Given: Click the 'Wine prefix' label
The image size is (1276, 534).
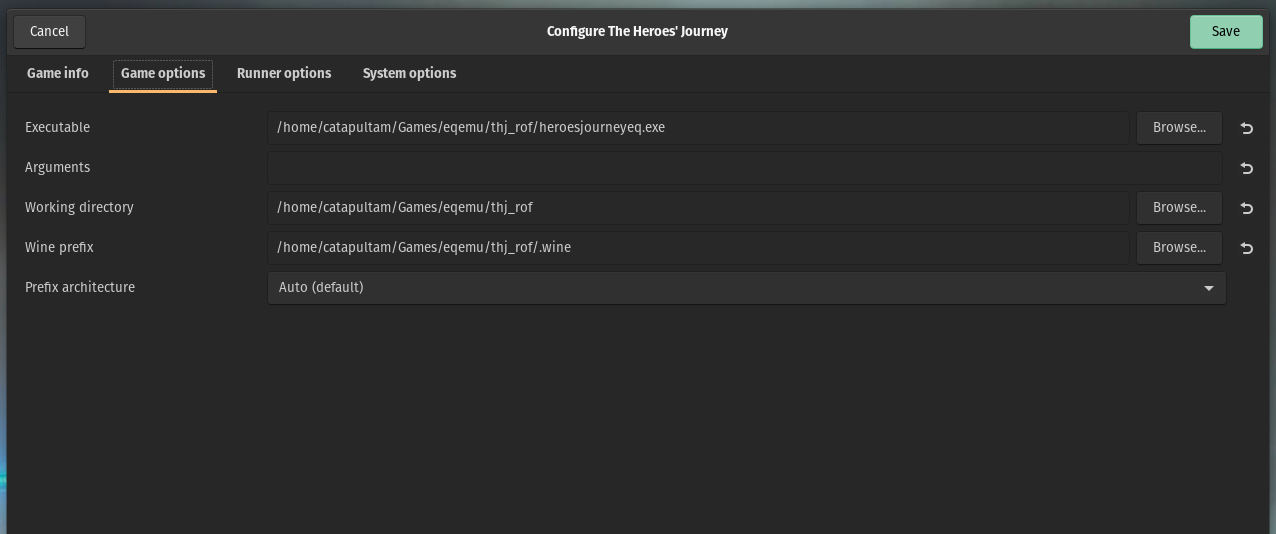Looking at the screenshot, I should click(59, 248).
